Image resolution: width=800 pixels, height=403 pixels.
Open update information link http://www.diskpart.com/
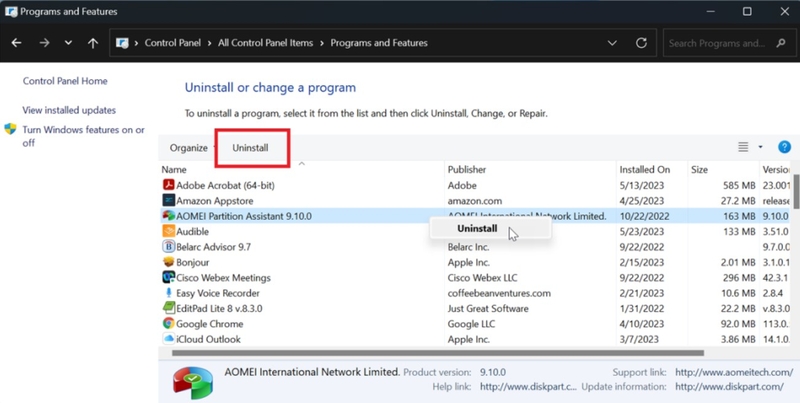coord(729,387)
